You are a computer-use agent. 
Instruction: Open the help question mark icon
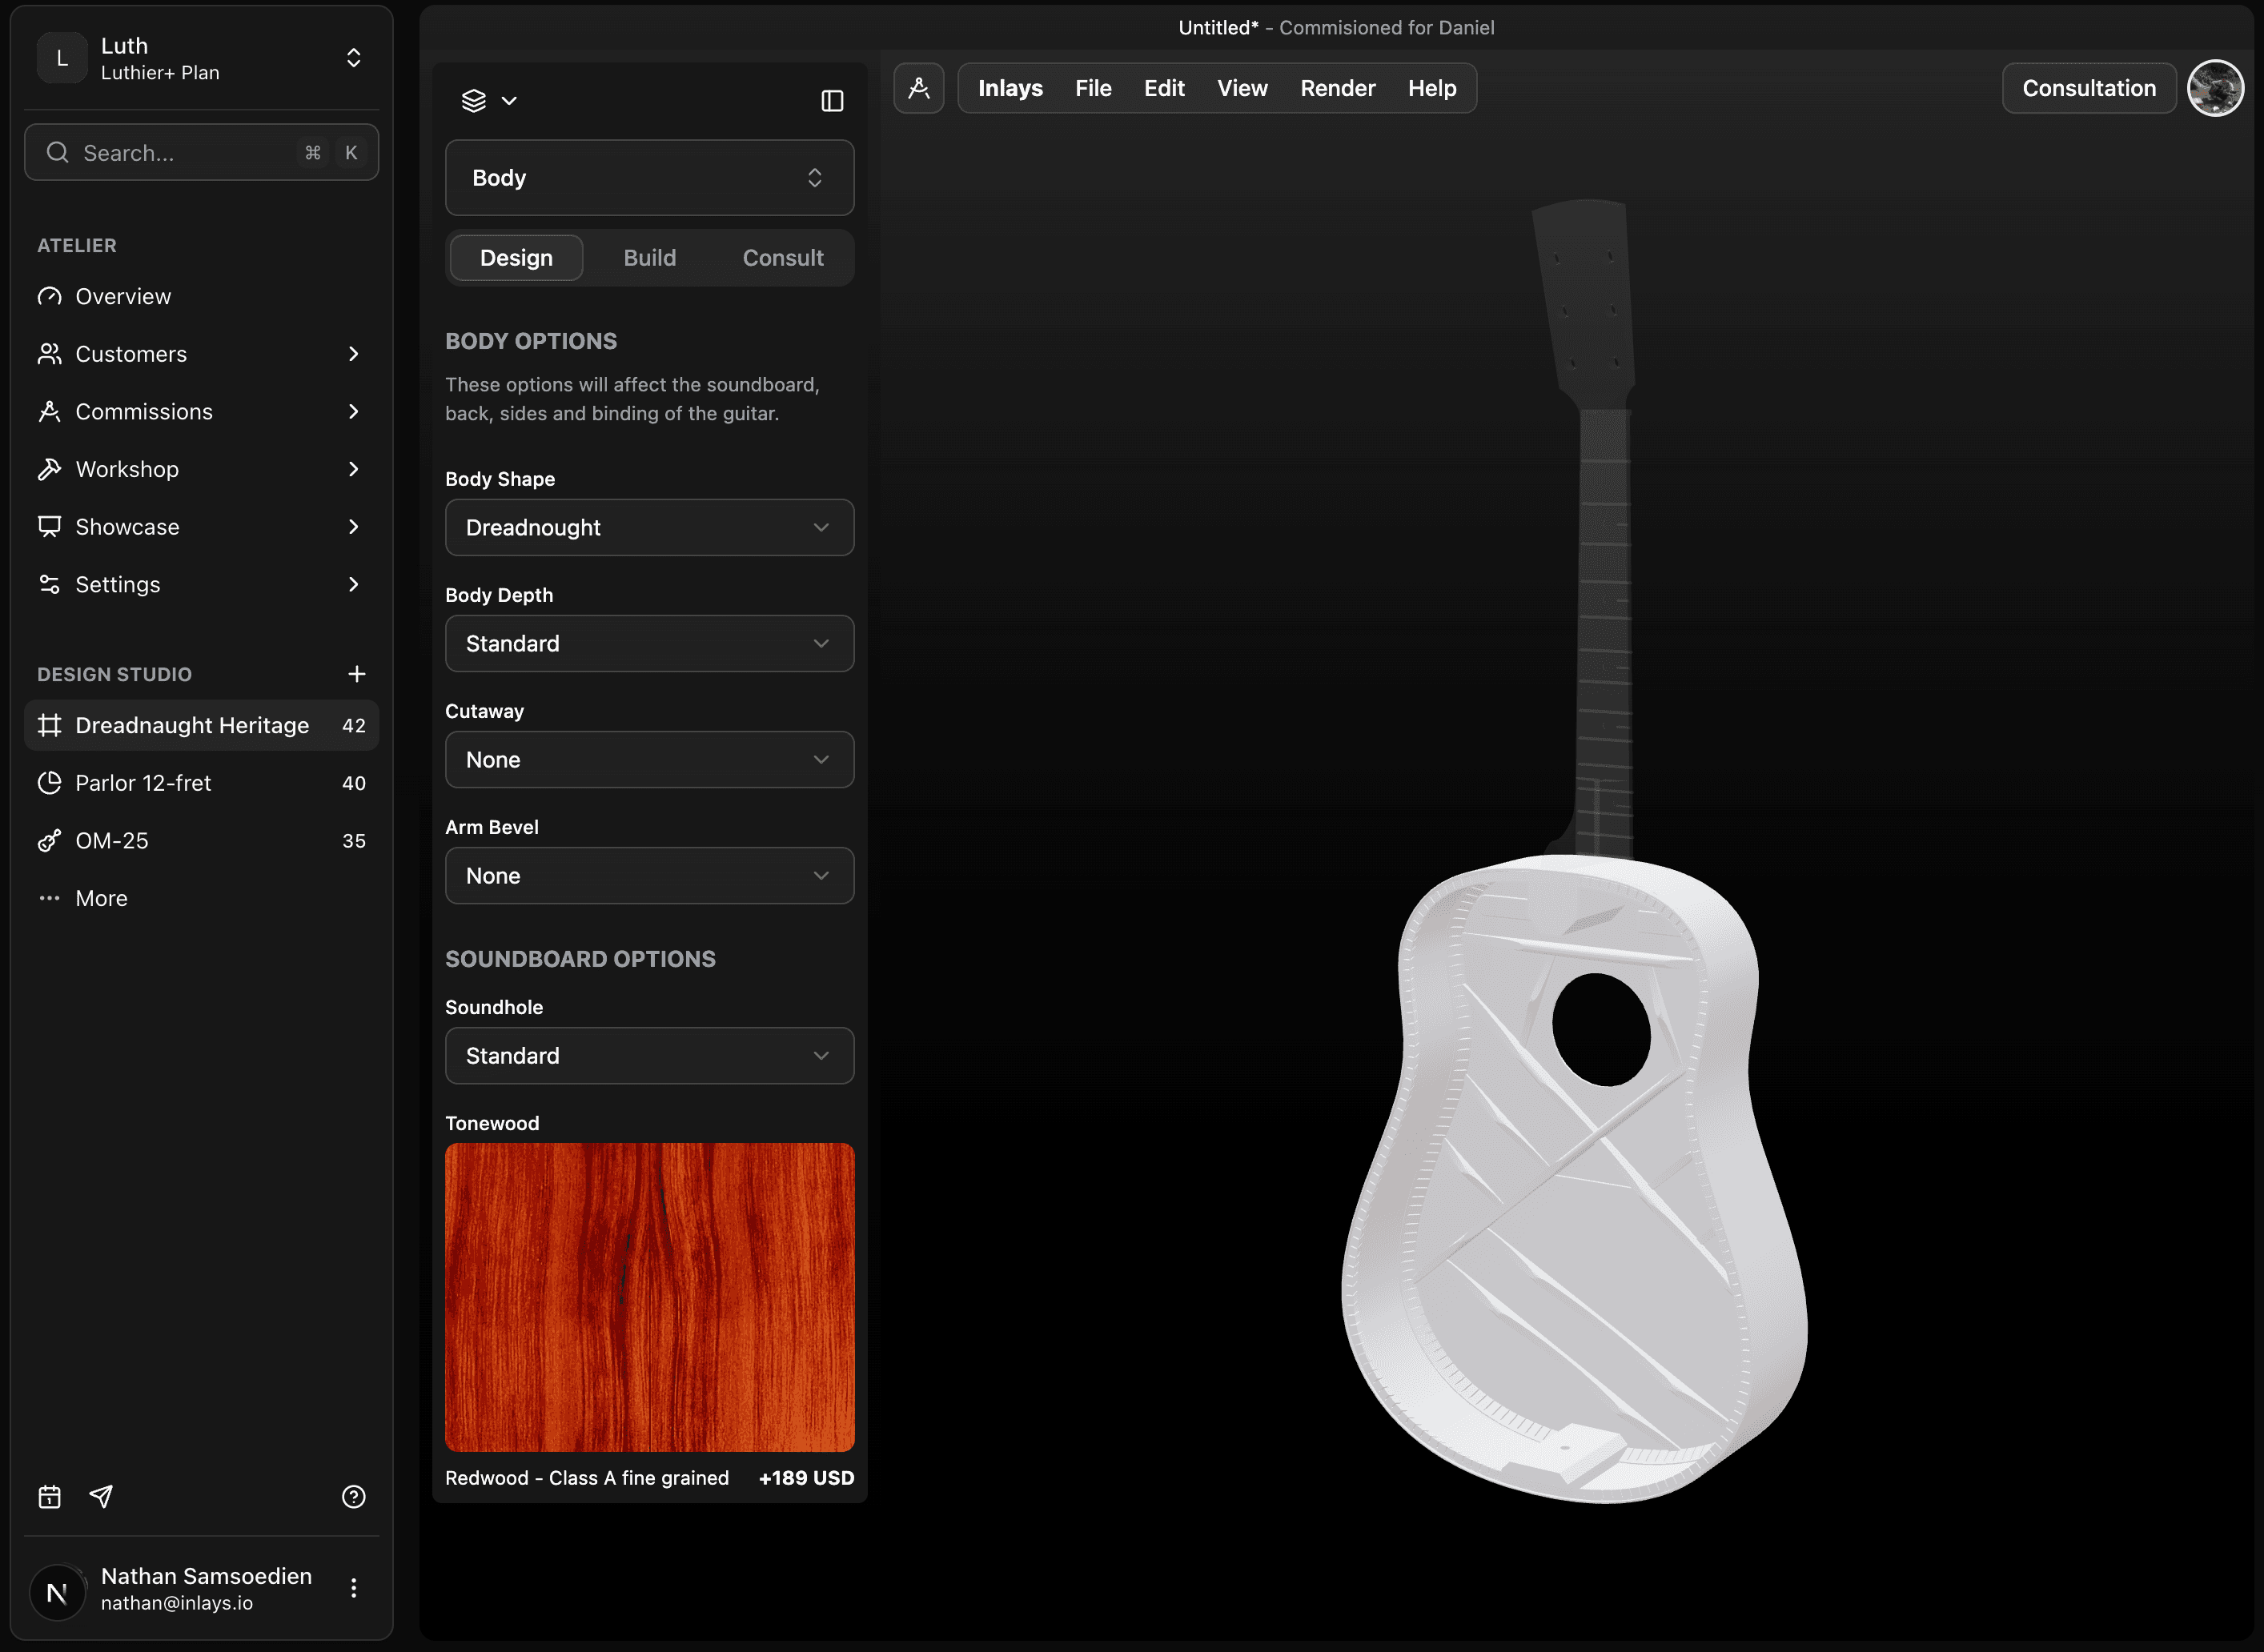[353, 1496]
